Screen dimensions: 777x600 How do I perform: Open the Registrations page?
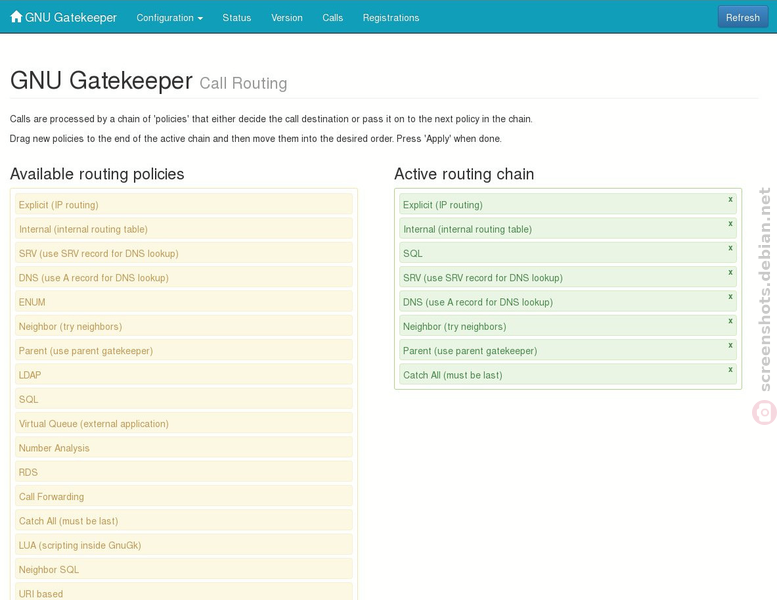point(390,18)
